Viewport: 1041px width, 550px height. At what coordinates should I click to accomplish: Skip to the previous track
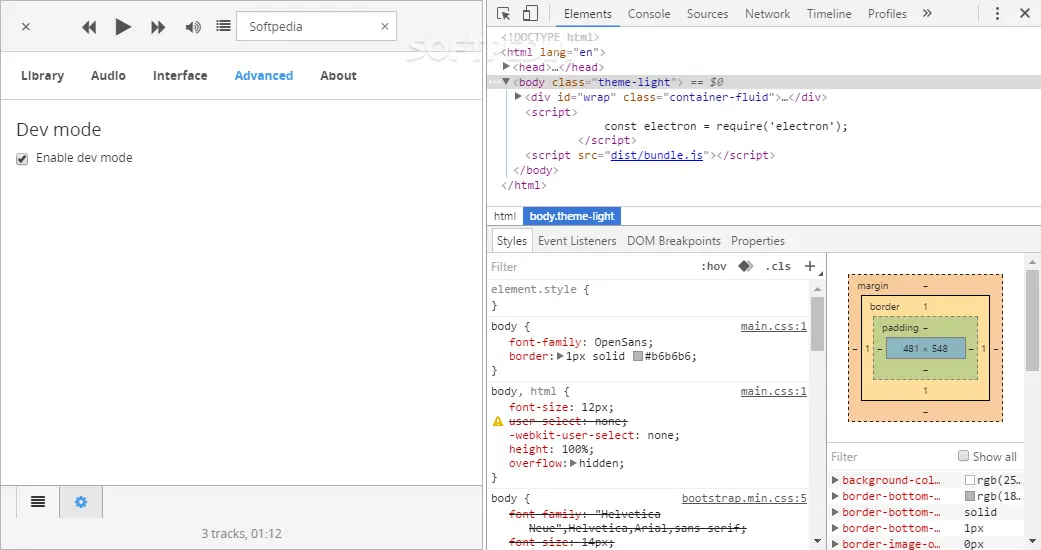[89, 27]
